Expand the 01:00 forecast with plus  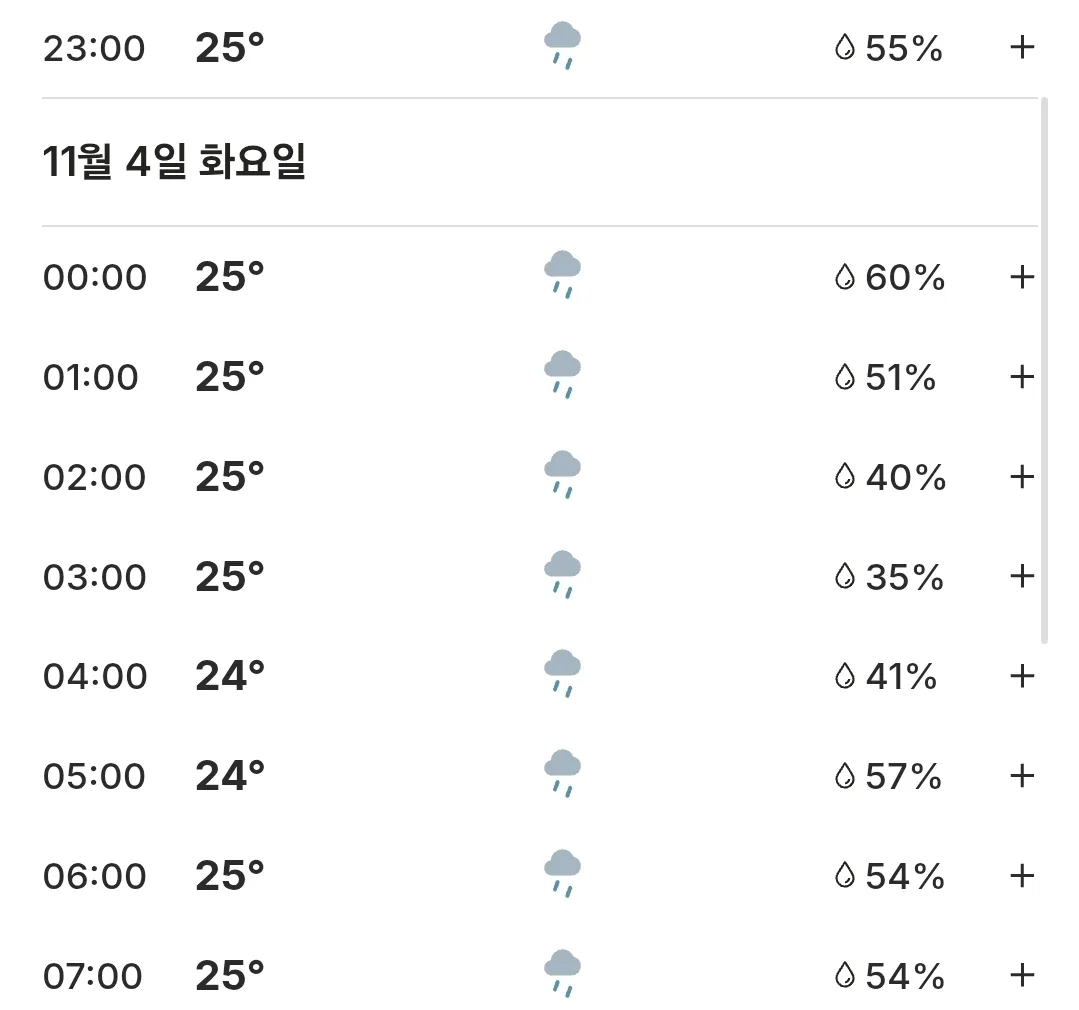pos(1022,376)
